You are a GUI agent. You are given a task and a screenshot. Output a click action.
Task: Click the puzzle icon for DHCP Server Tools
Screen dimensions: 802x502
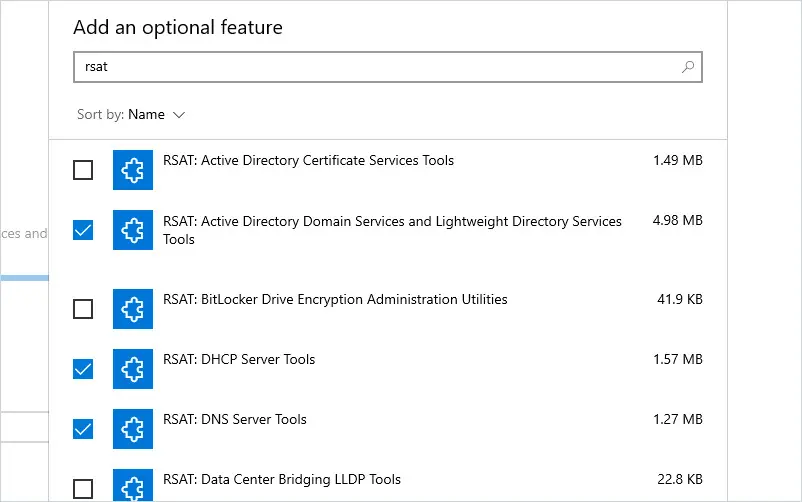(x=133, y=369)
